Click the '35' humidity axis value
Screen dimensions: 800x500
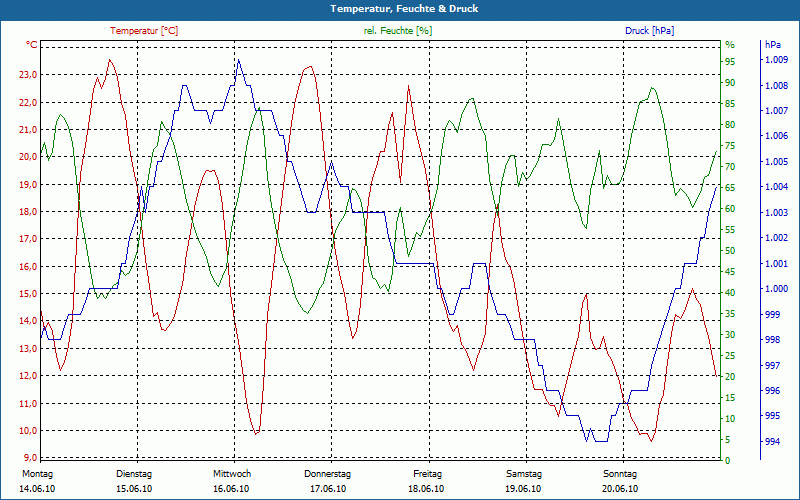tap(730, 314)
